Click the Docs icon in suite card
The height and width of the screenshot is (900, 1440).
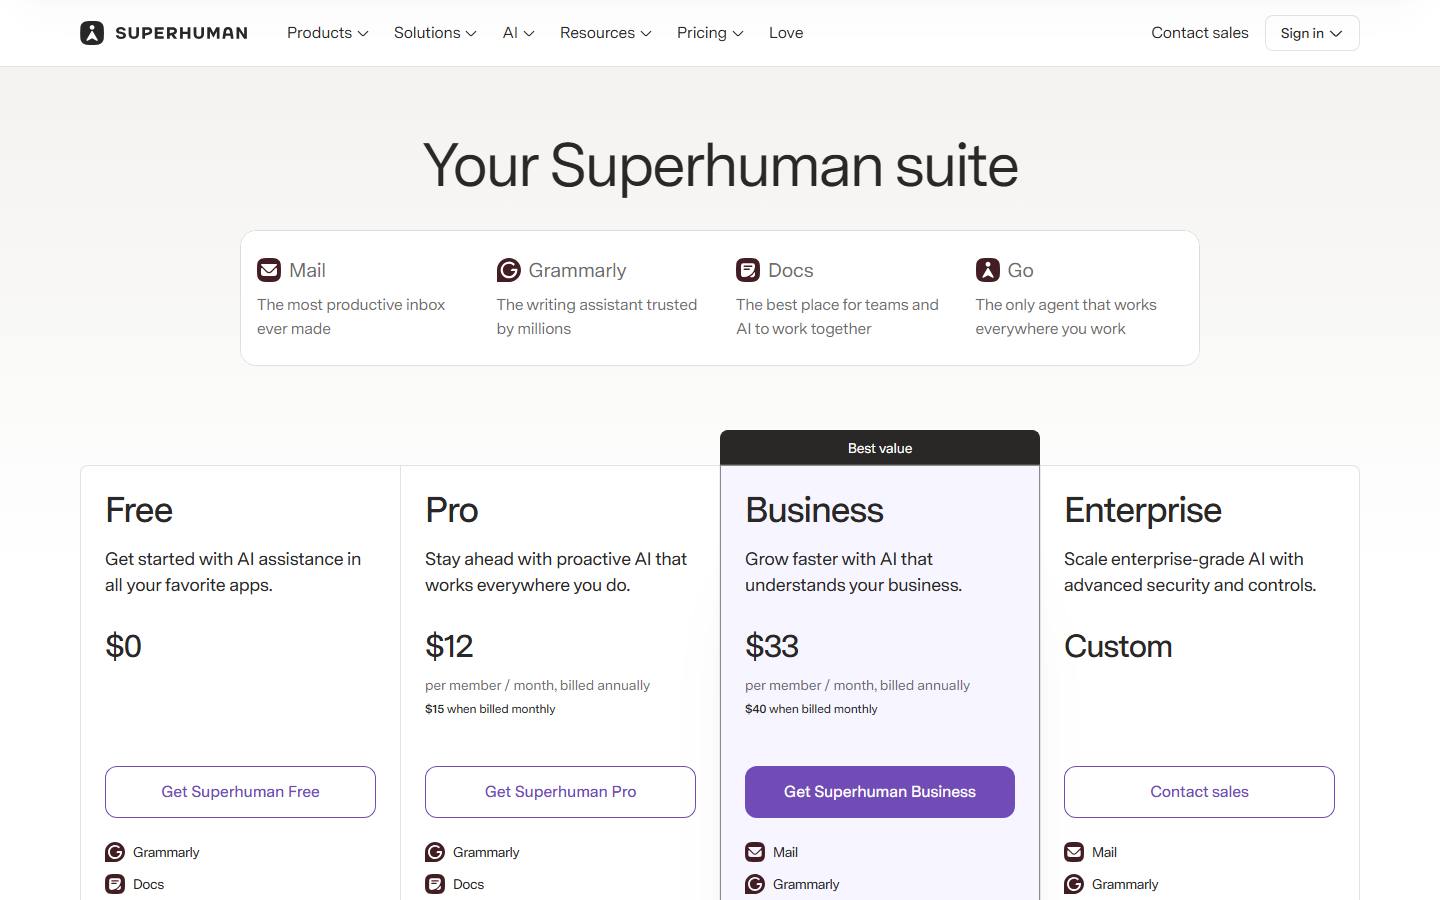(x=748, y=270)
